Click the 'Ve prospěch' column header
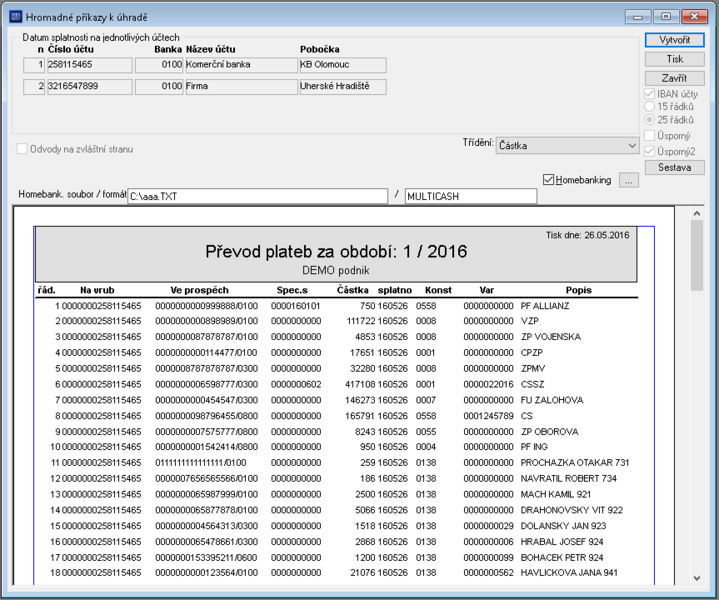 [x=199, y=290]
